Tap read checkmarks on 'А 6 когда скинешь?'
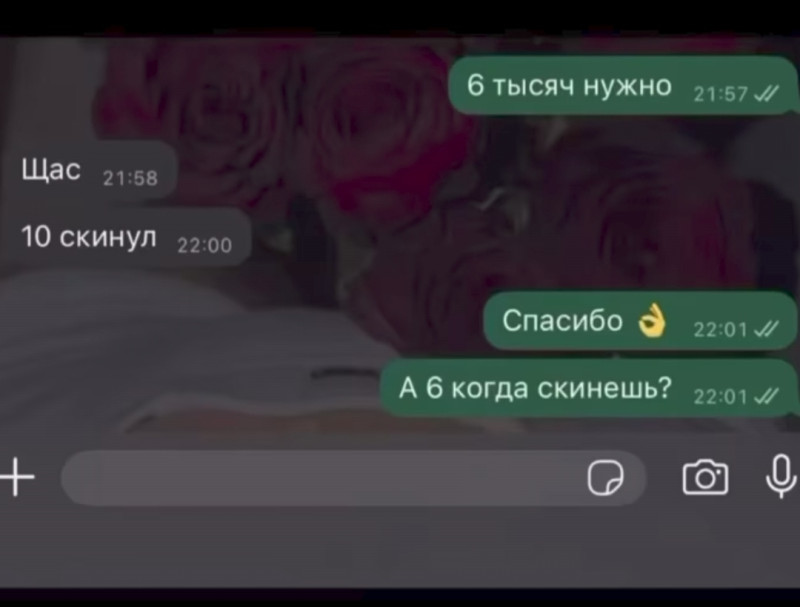 [x=766, y=396]
